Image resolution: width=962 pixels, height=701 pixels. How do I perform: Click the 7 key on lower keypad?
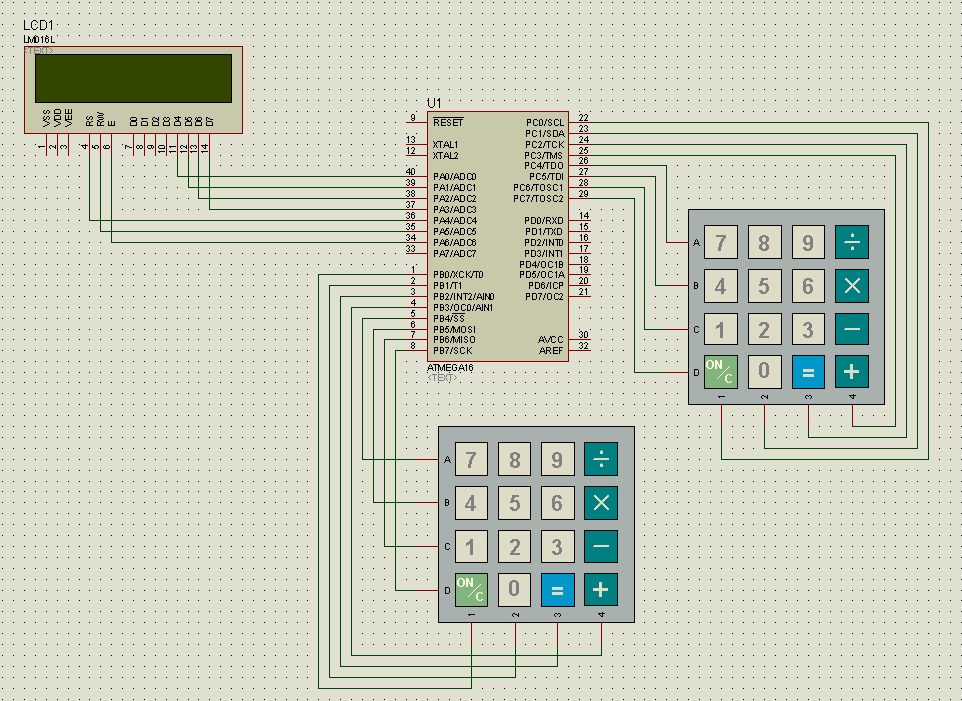tap(471, 459)
